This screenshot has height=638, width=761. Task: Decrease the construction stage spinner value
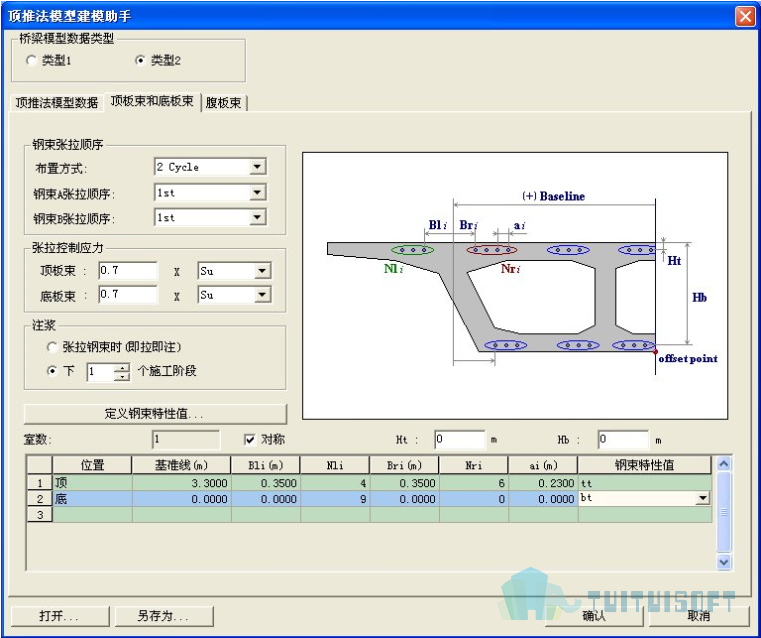[122, 376]
